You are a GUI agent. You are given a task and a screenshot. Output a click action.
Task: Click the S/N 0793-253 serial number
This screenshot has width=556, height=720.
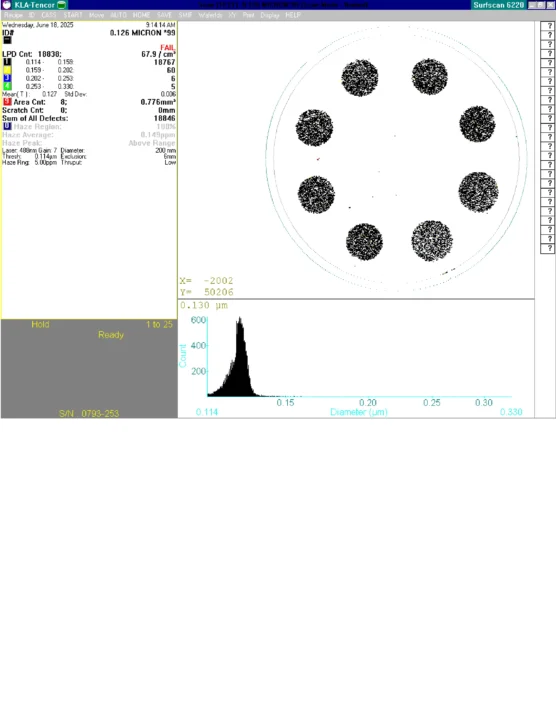89,413
